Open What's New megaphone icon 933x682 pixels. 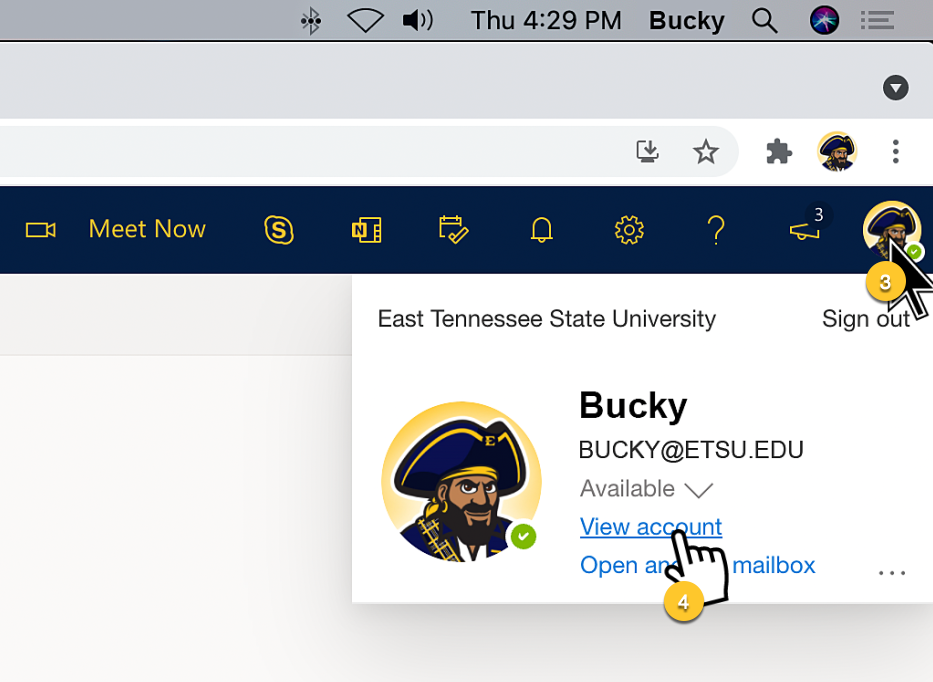click(x=804, y=231)
